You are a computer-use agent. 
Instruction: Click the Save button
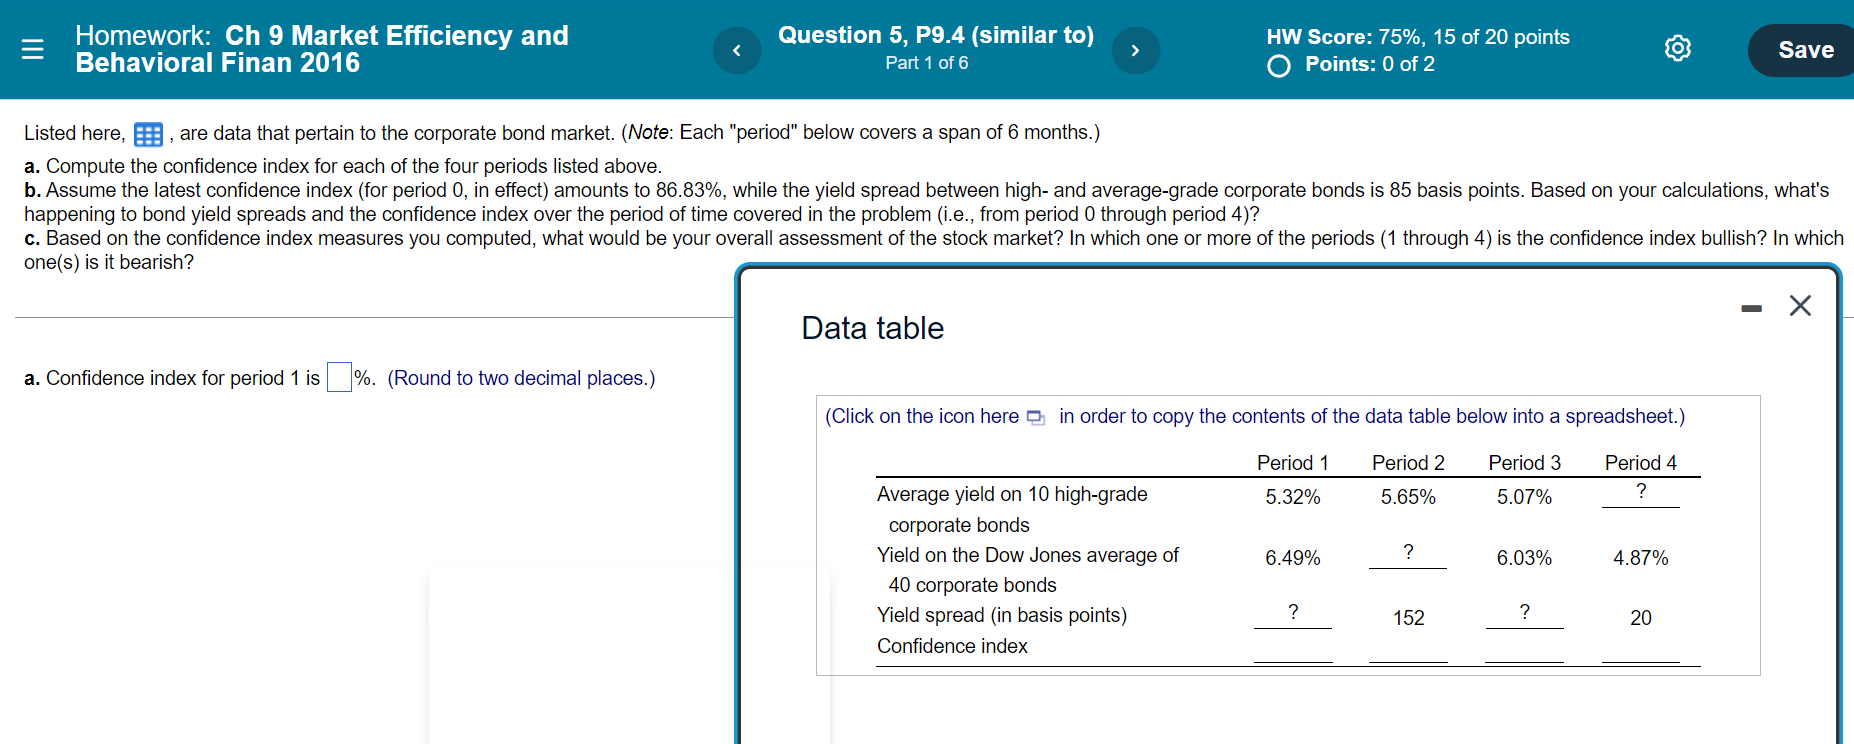1806,49
